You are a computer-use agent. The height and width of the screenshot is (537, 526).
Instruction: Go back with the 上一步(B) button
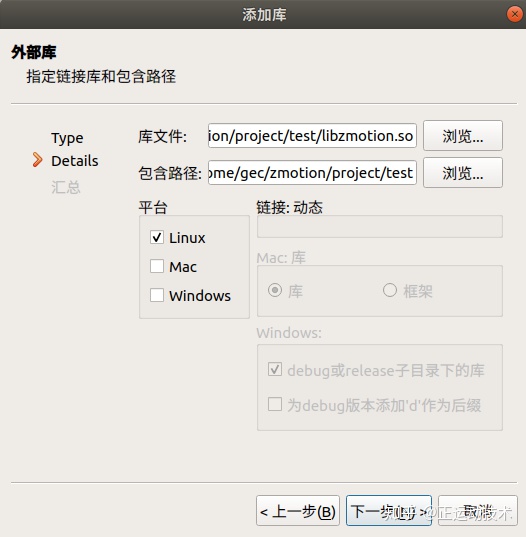click(x=298, y=511)
